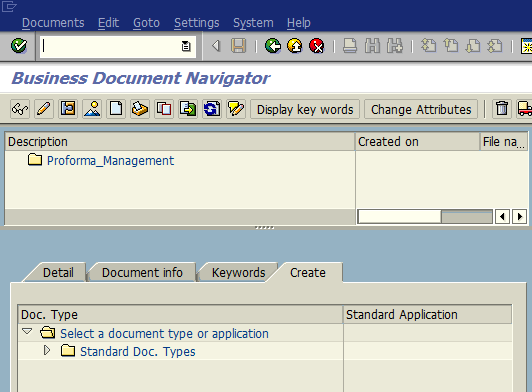
Task: Open the Goto menu
Action: click(x=146, y=23)
